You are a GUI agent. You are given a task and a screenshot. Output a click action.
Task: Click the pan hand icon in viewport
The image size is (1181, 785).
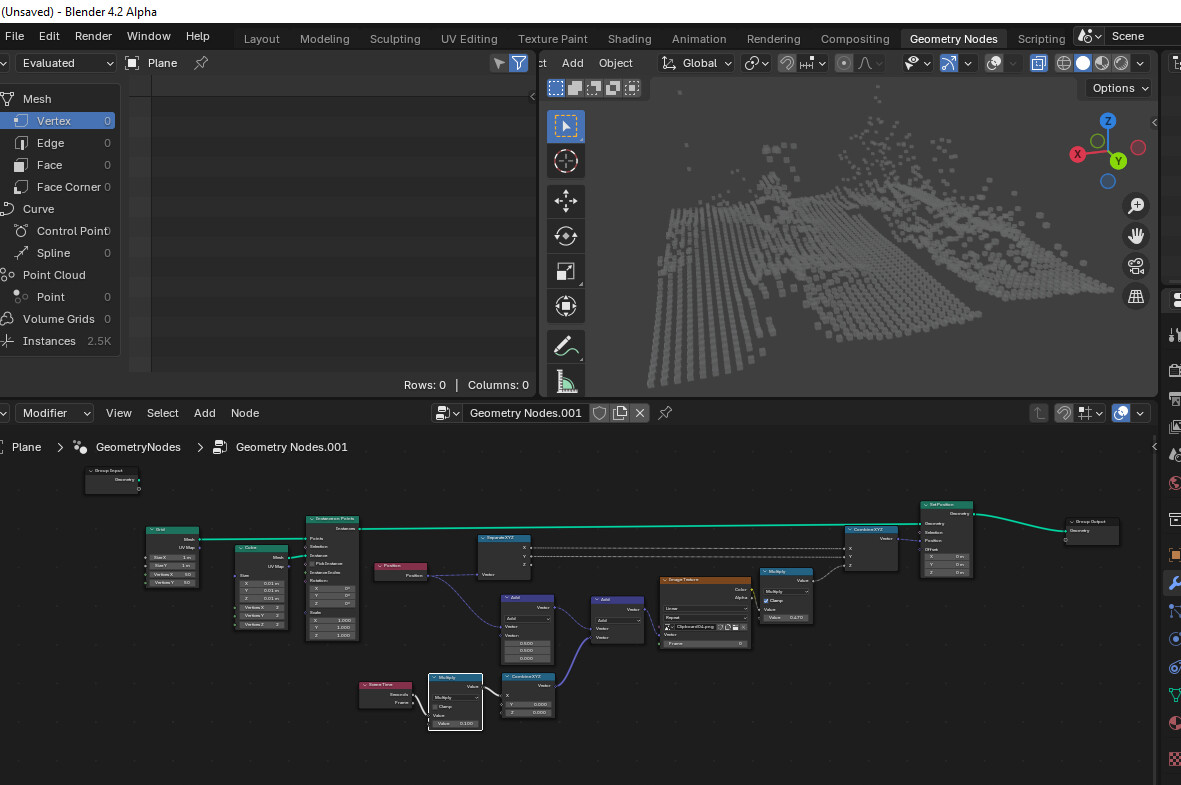pos(1136,236)
